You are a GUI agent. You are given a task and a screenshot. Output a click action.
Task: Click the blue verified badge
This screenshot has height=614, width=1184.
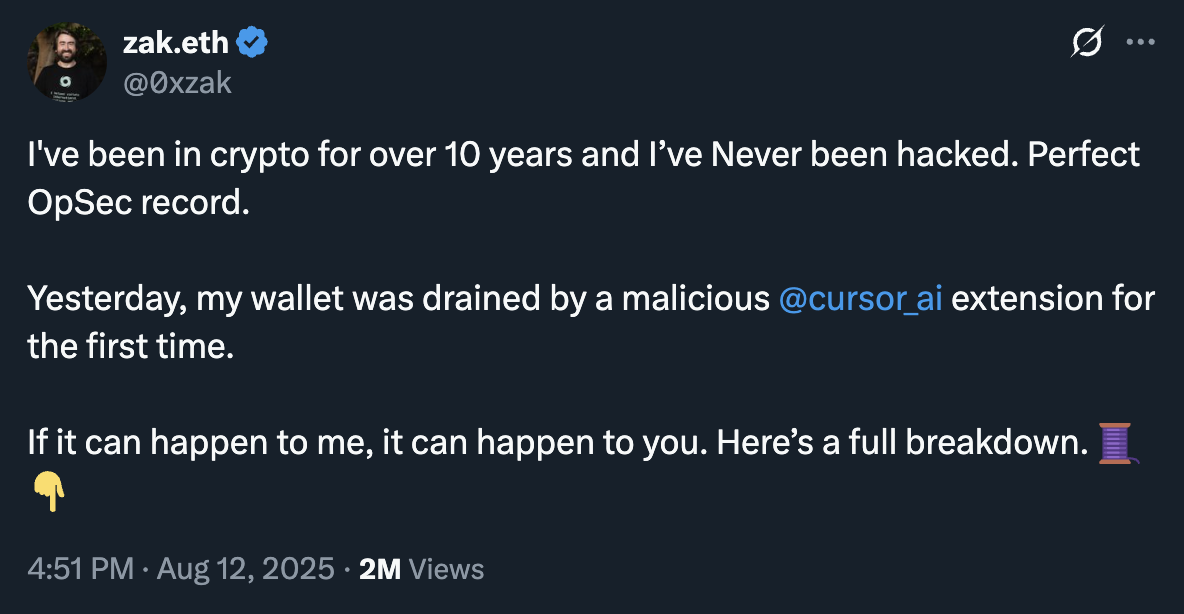pyautogui.click(x=252, y=42)
